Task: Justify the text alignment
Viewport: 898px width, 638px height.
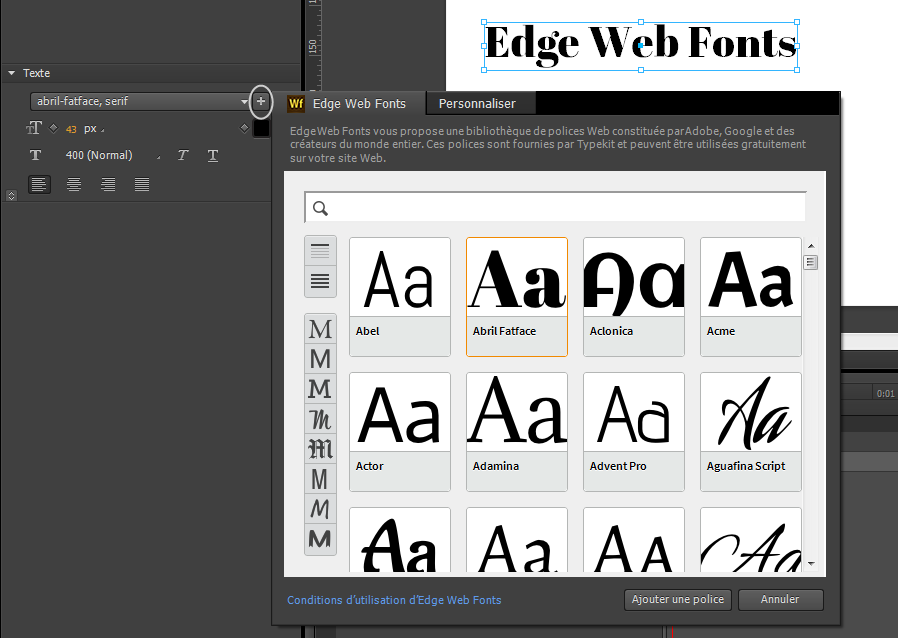Action: (141, 184)
